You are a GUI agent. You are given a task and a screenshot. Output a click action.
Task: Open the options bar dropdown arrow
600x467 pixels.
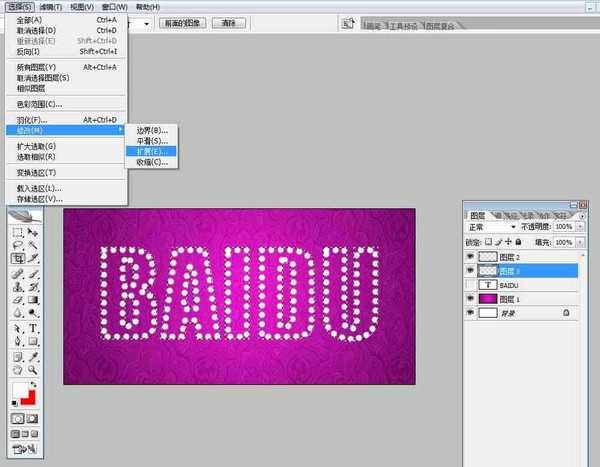[147, 24]
